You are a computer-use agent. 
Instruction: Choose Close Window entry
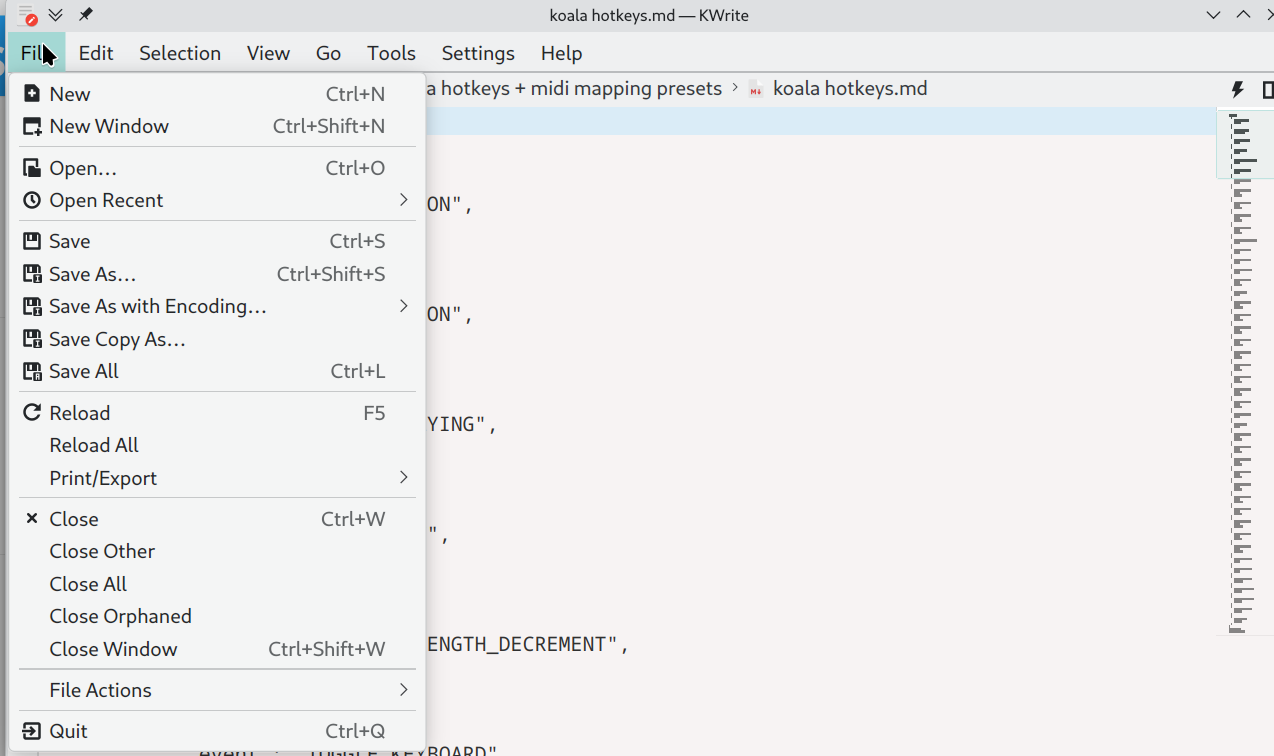[217, 649]
